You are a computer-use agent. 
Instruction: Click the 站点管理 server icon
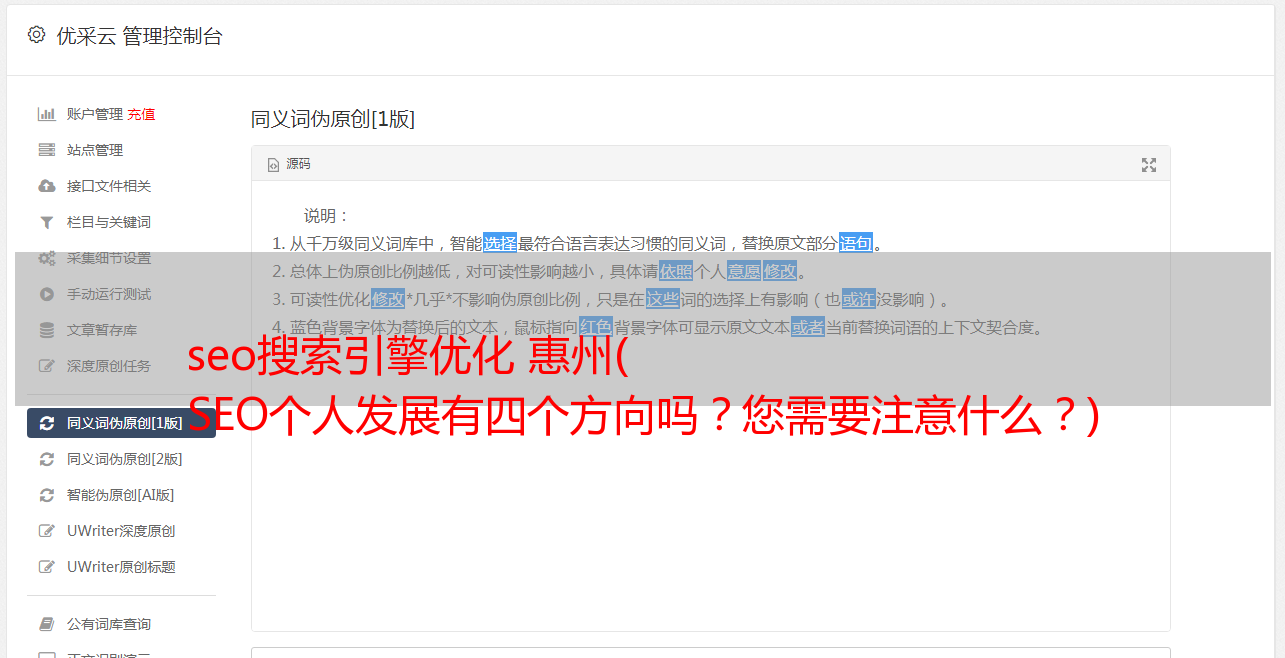click(x=46, y=150)
